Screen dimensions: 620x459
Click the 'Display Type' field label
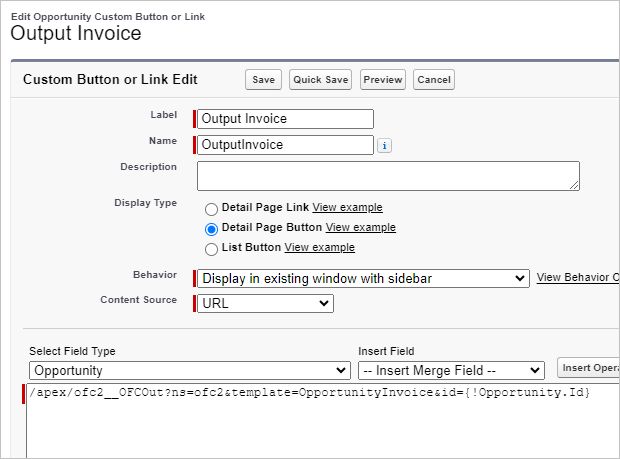[146, 203]
